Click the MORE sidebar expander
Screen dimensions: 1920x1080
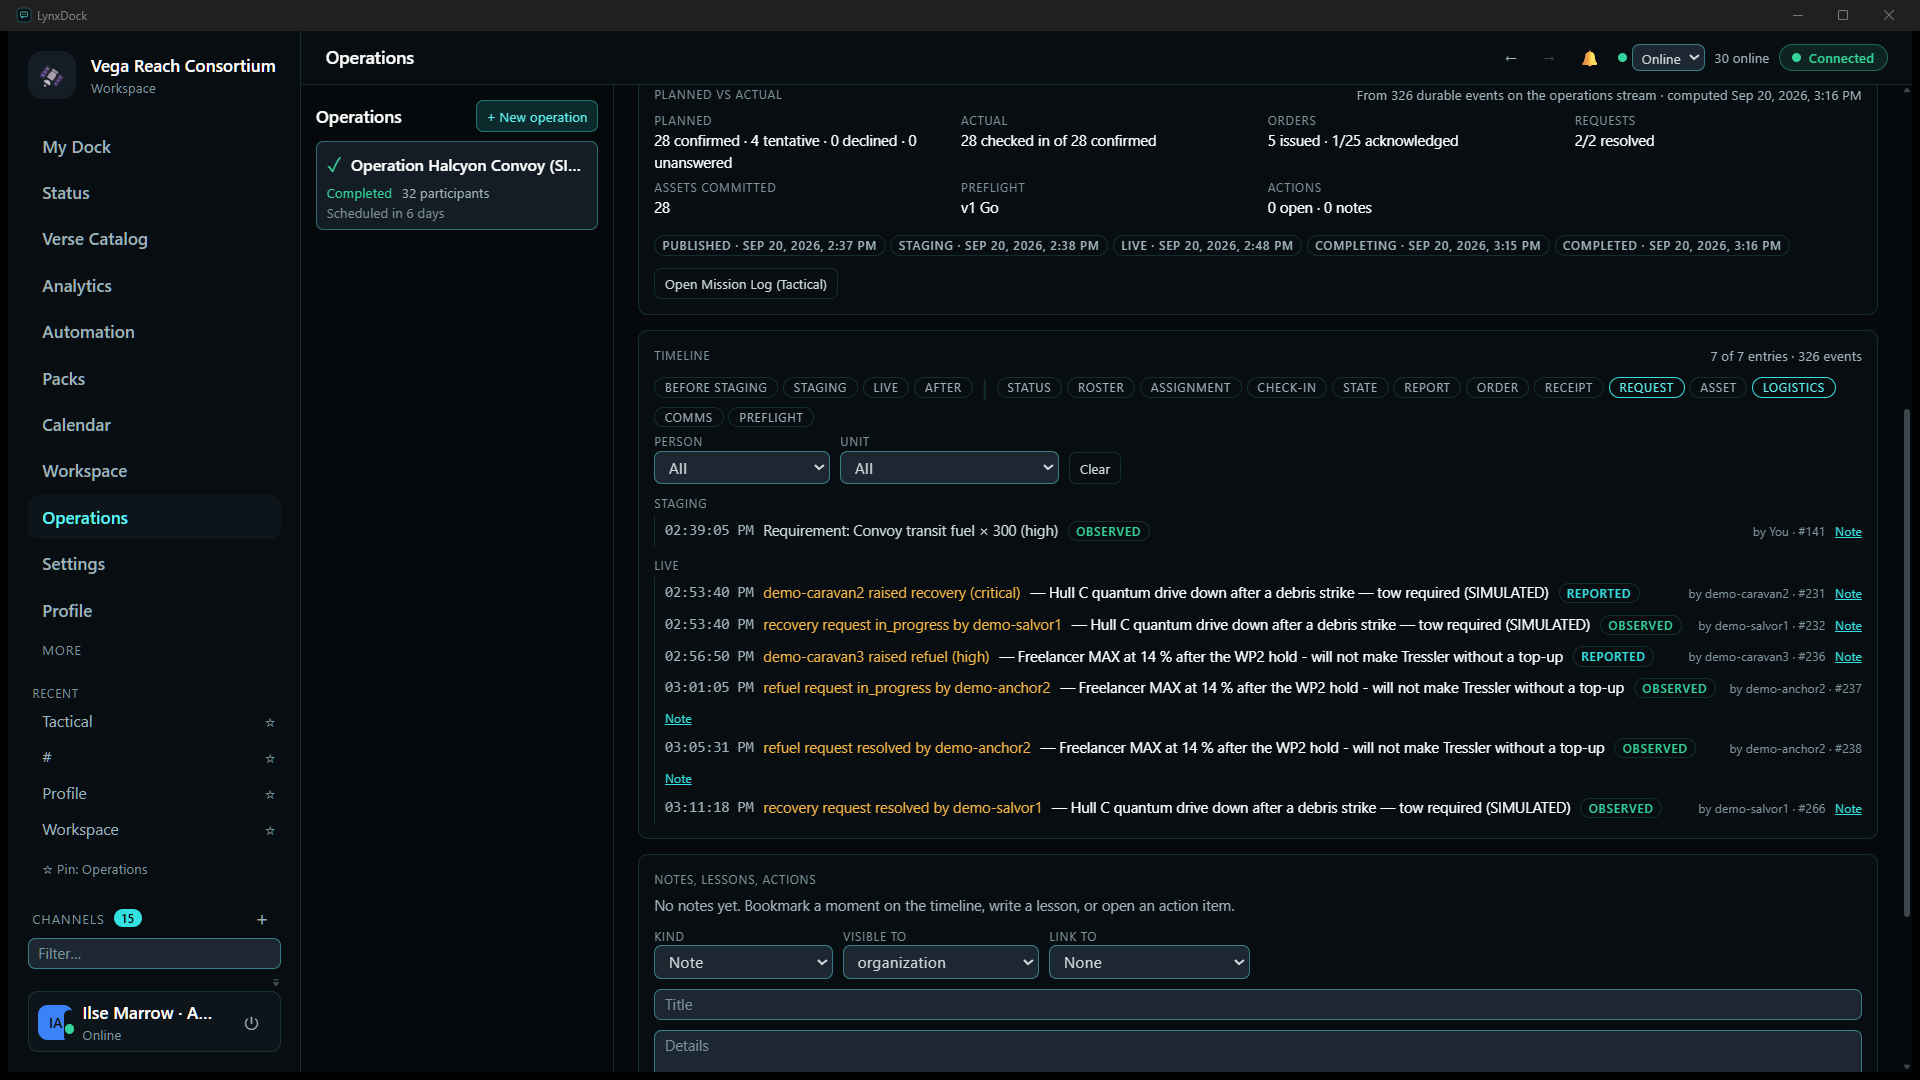(62, 651)
